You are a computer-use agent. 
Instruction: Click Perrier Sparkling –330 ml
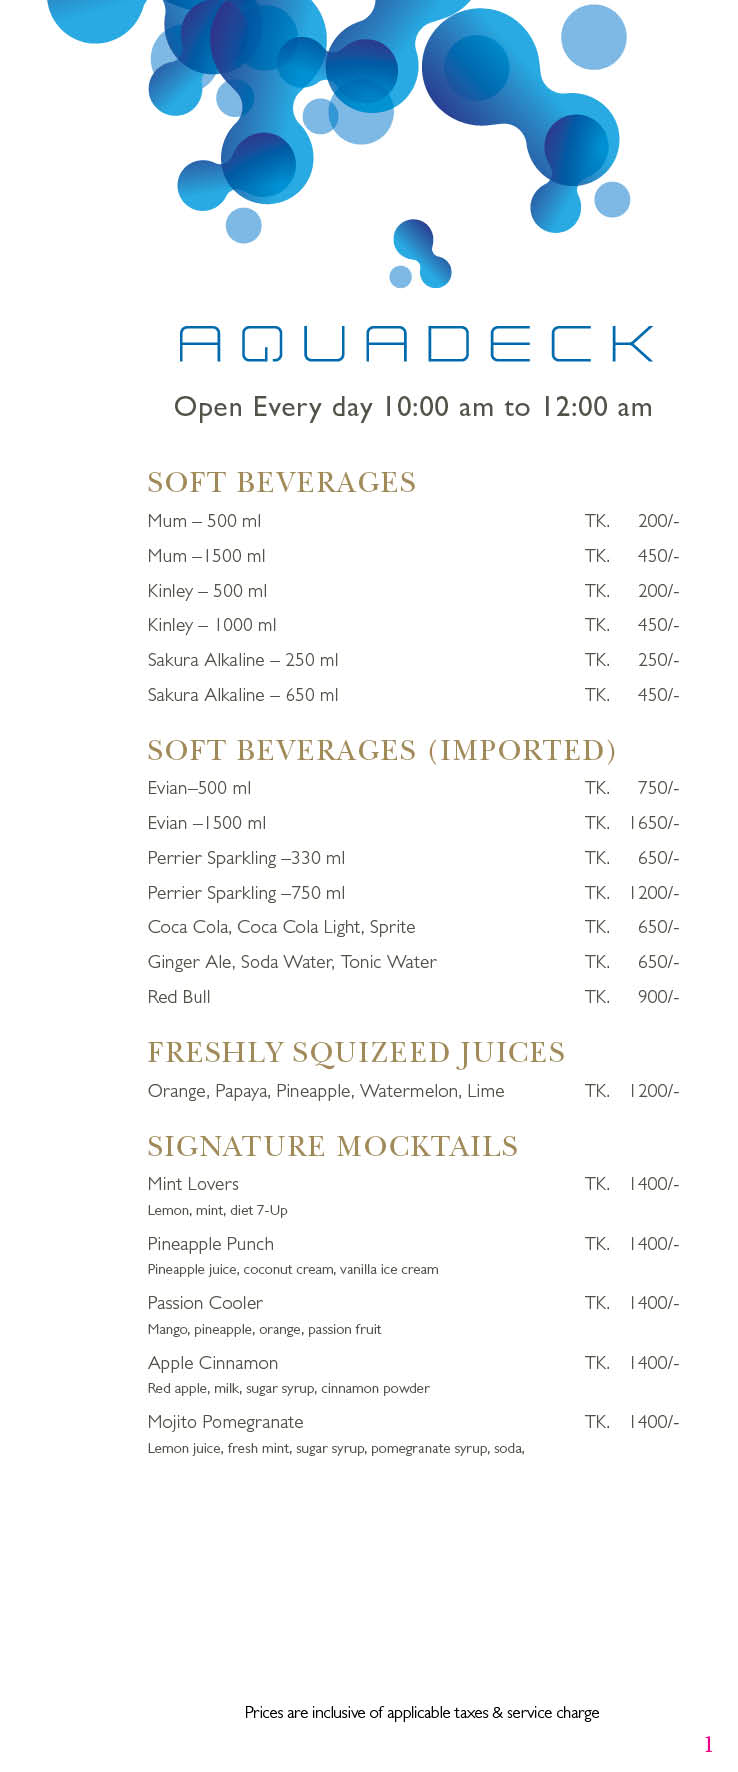246,858
